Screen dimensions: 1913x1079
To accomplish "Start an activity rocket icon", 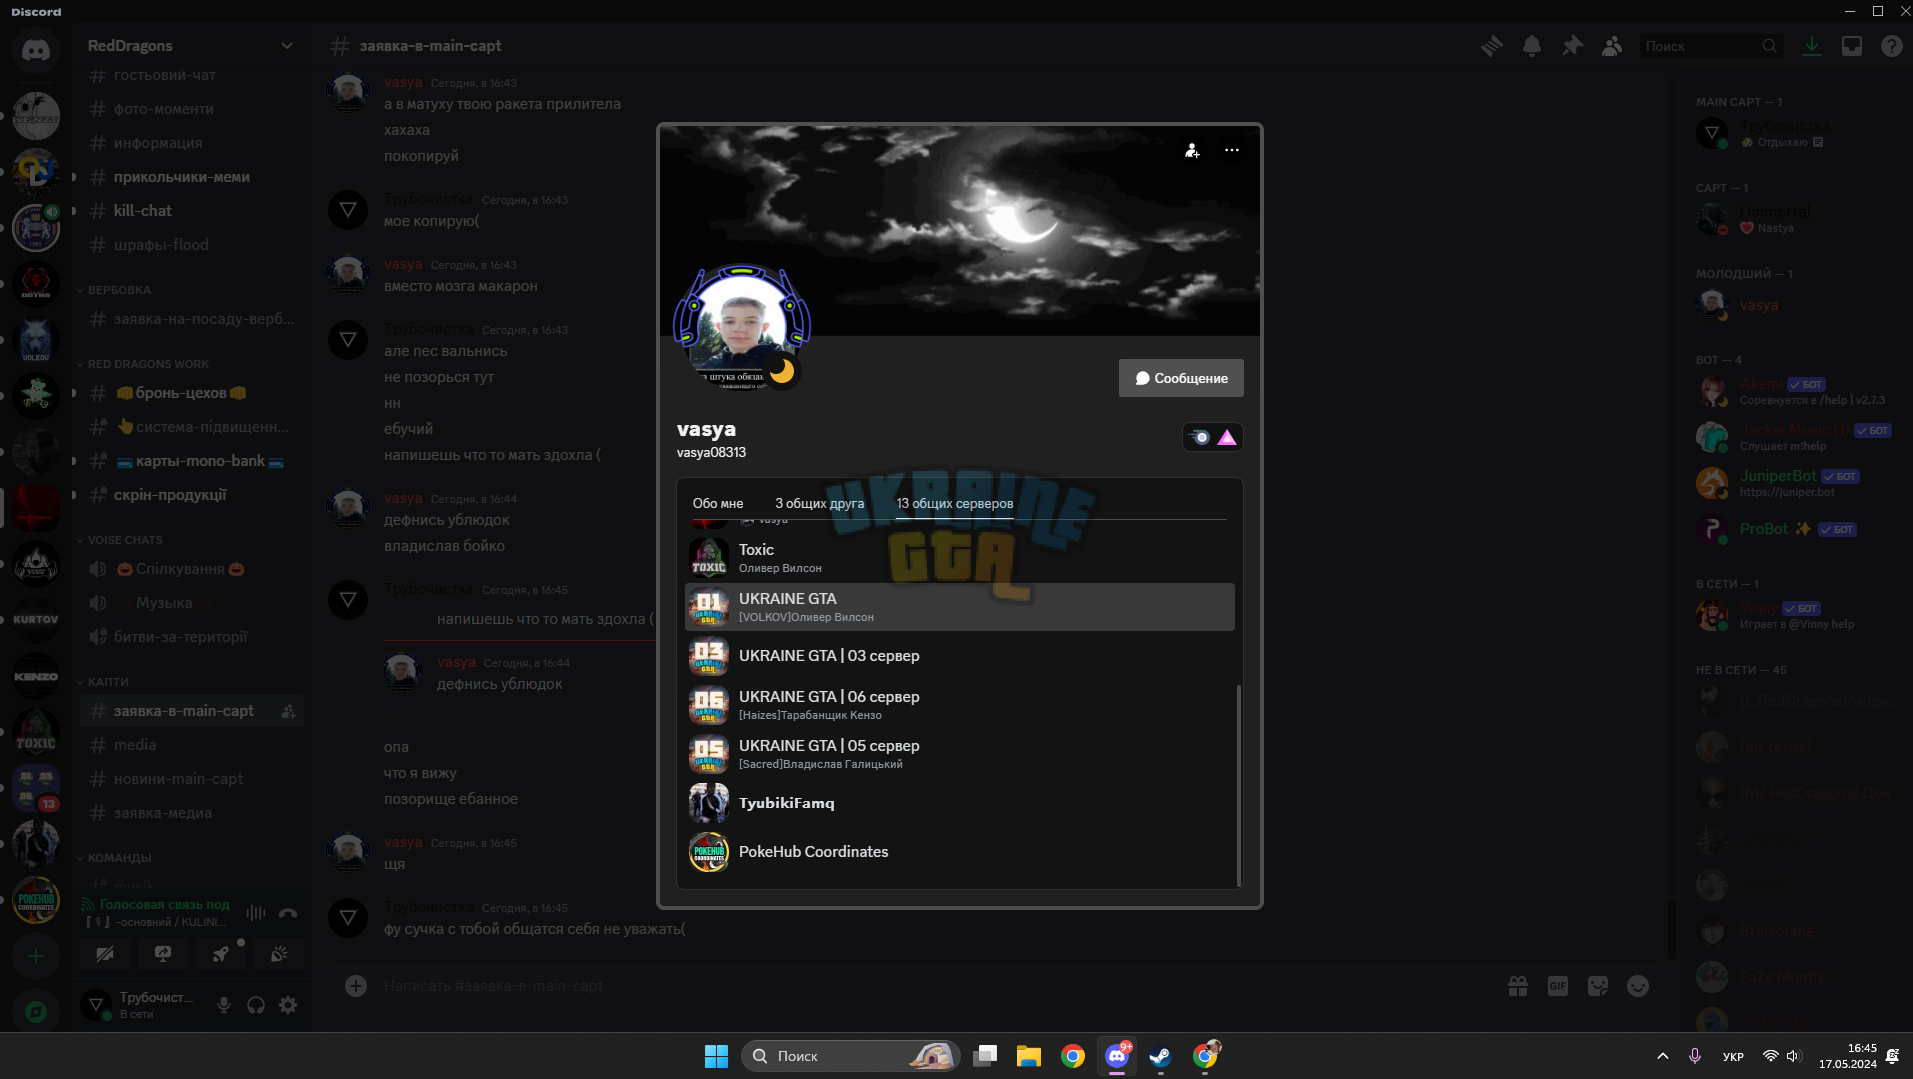I will tap(221, 954).
